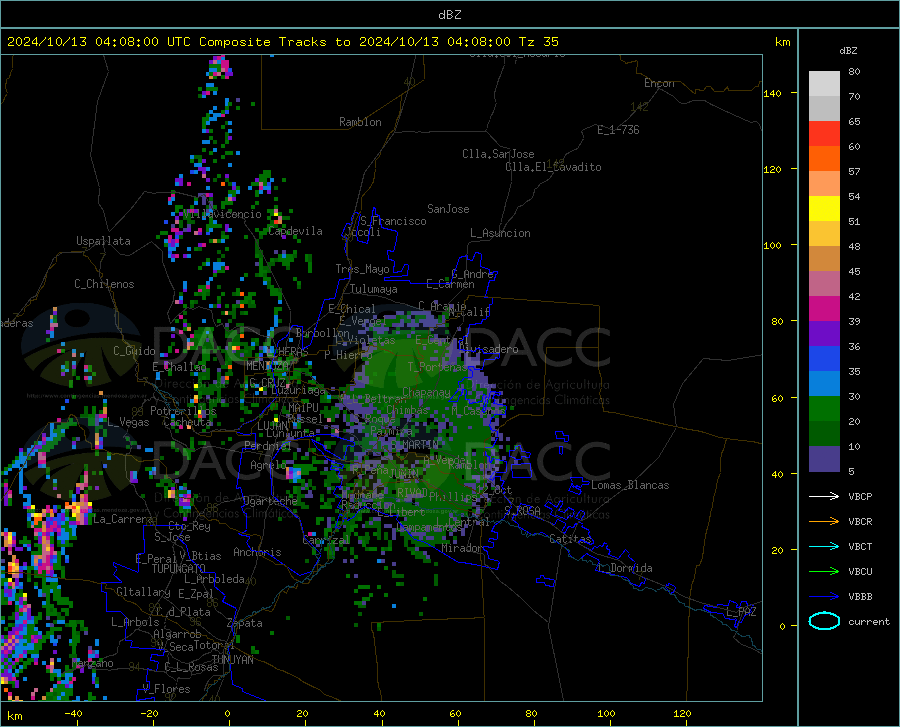The image size is (900, 727).
Task: Click the Anchoris place label
Action: tap(257, 553)
